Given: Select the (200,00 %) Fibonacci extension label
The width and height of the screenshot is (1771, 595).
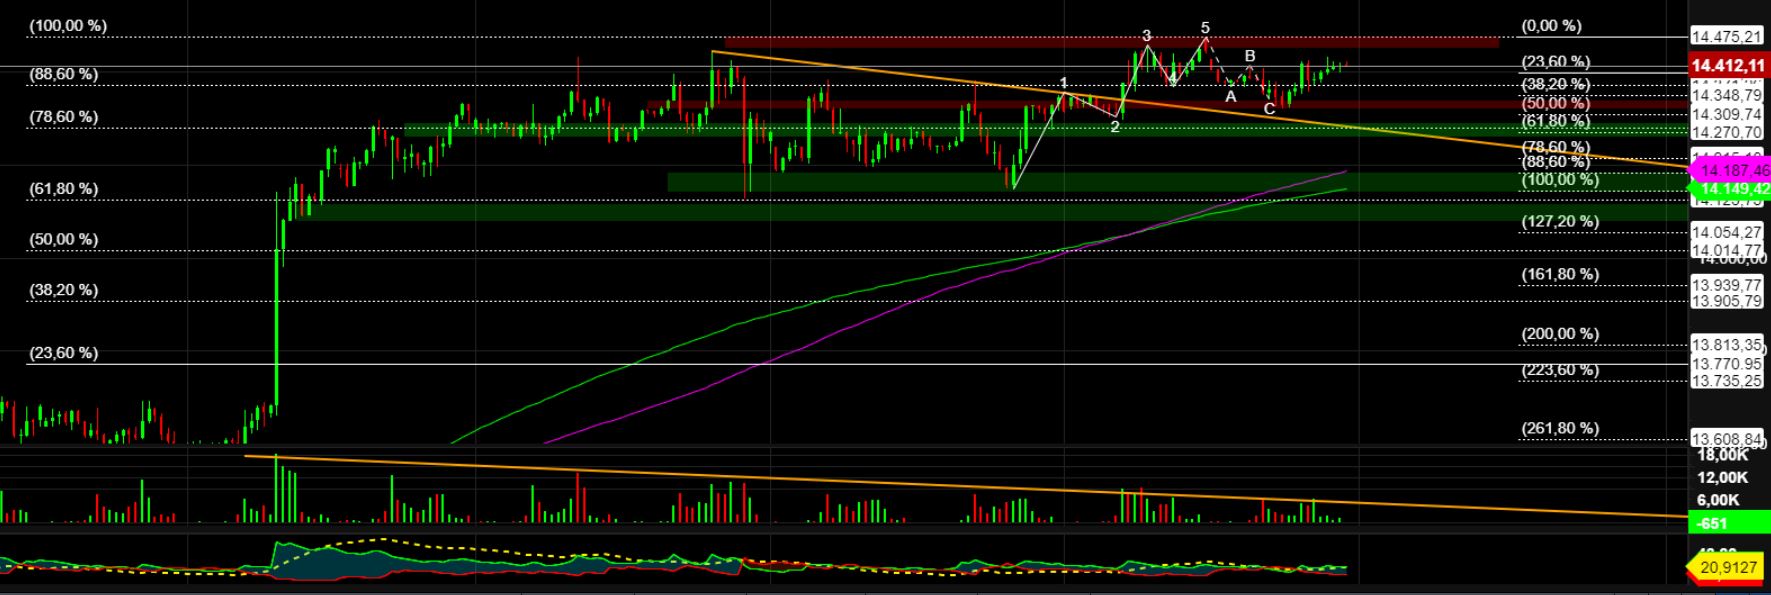Looking at the screenshot, I should coord(1560,334).
